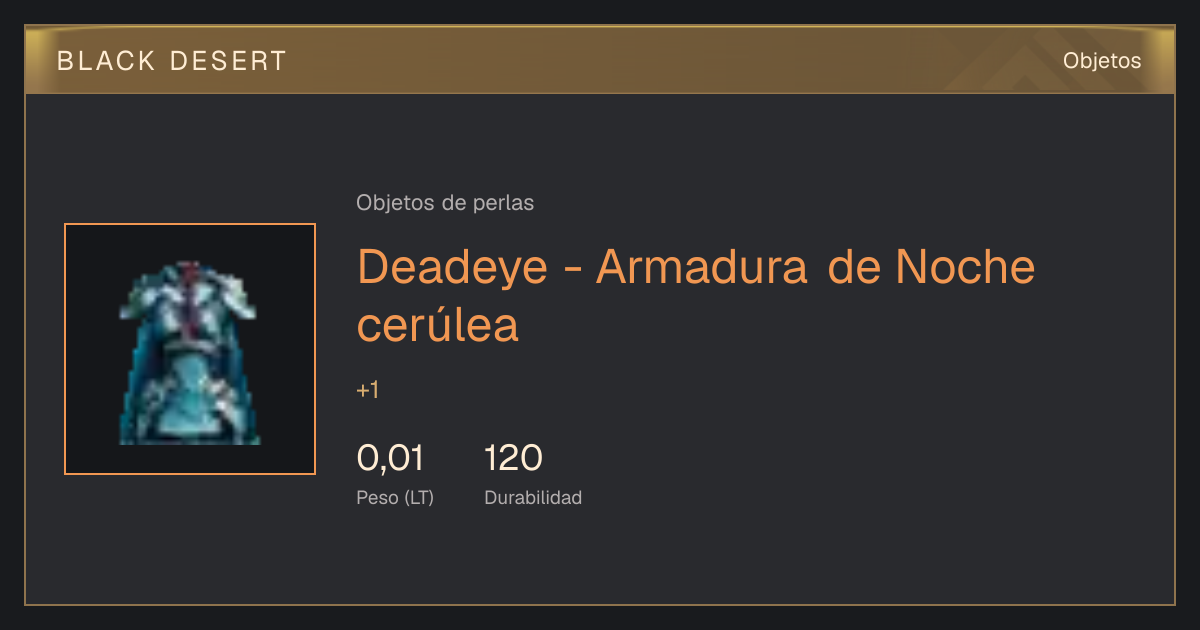Click the +1 enhancement level text
The image size is (1200, 630).
pyautogui.click(x=368, y=390)
